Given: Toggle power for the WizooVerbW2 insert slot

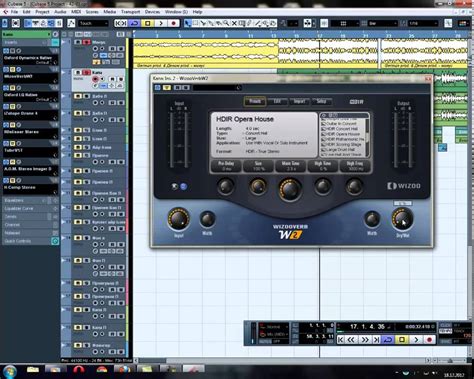Looking at the screenshot, I should tap(6, 69).
